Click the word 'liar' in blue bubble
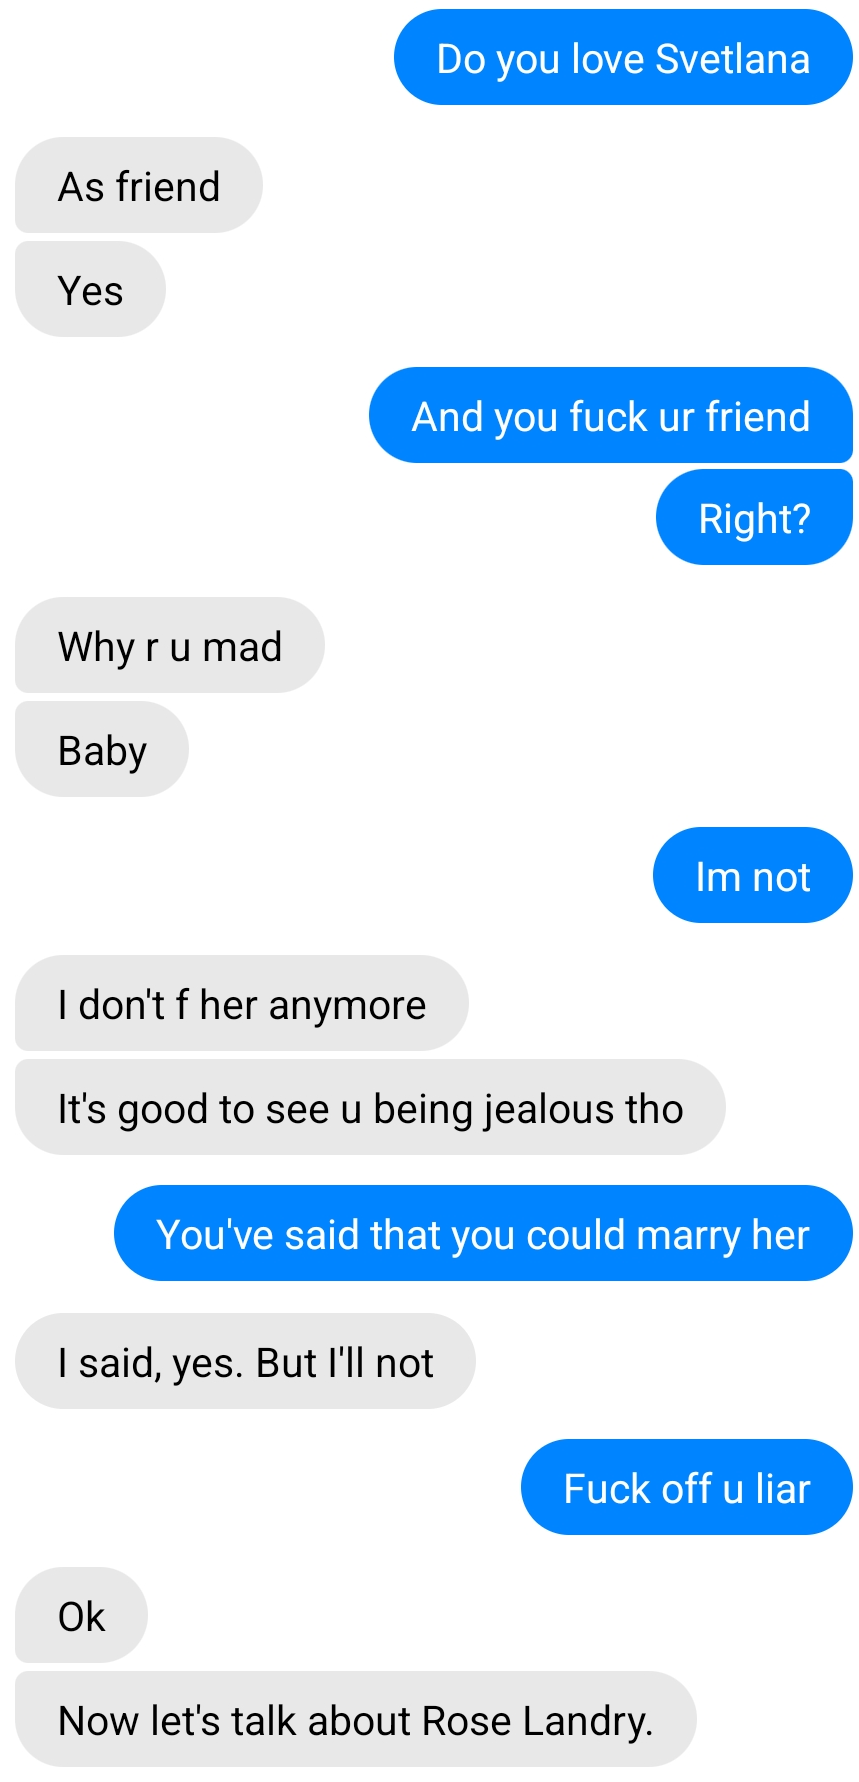 pyautogui.click(x=783, y=1489)
